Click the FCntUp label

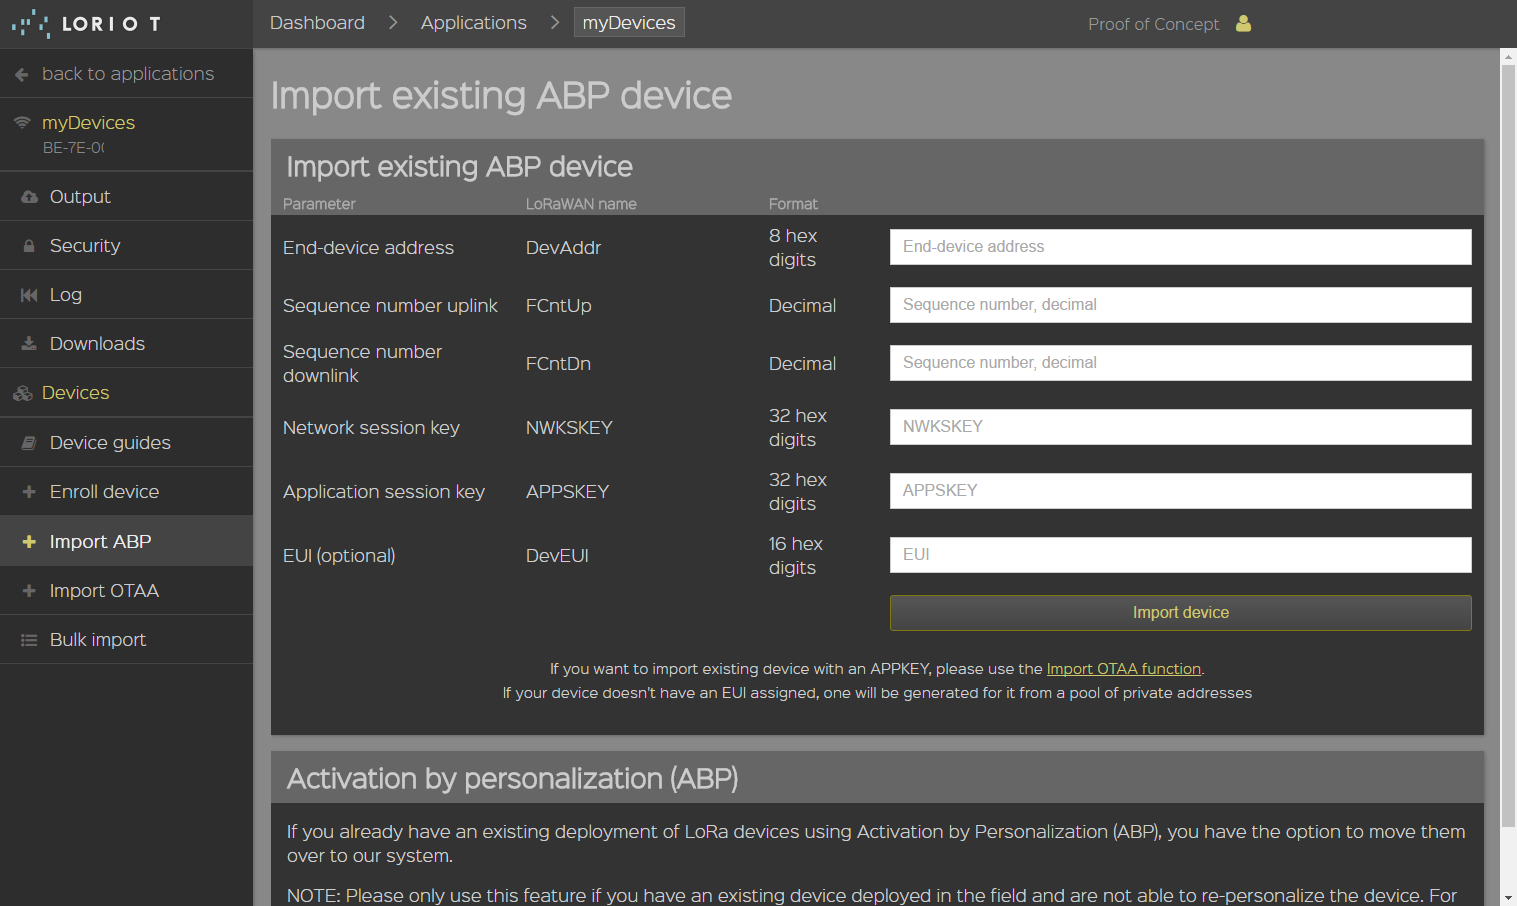click(x=558, y=306)
